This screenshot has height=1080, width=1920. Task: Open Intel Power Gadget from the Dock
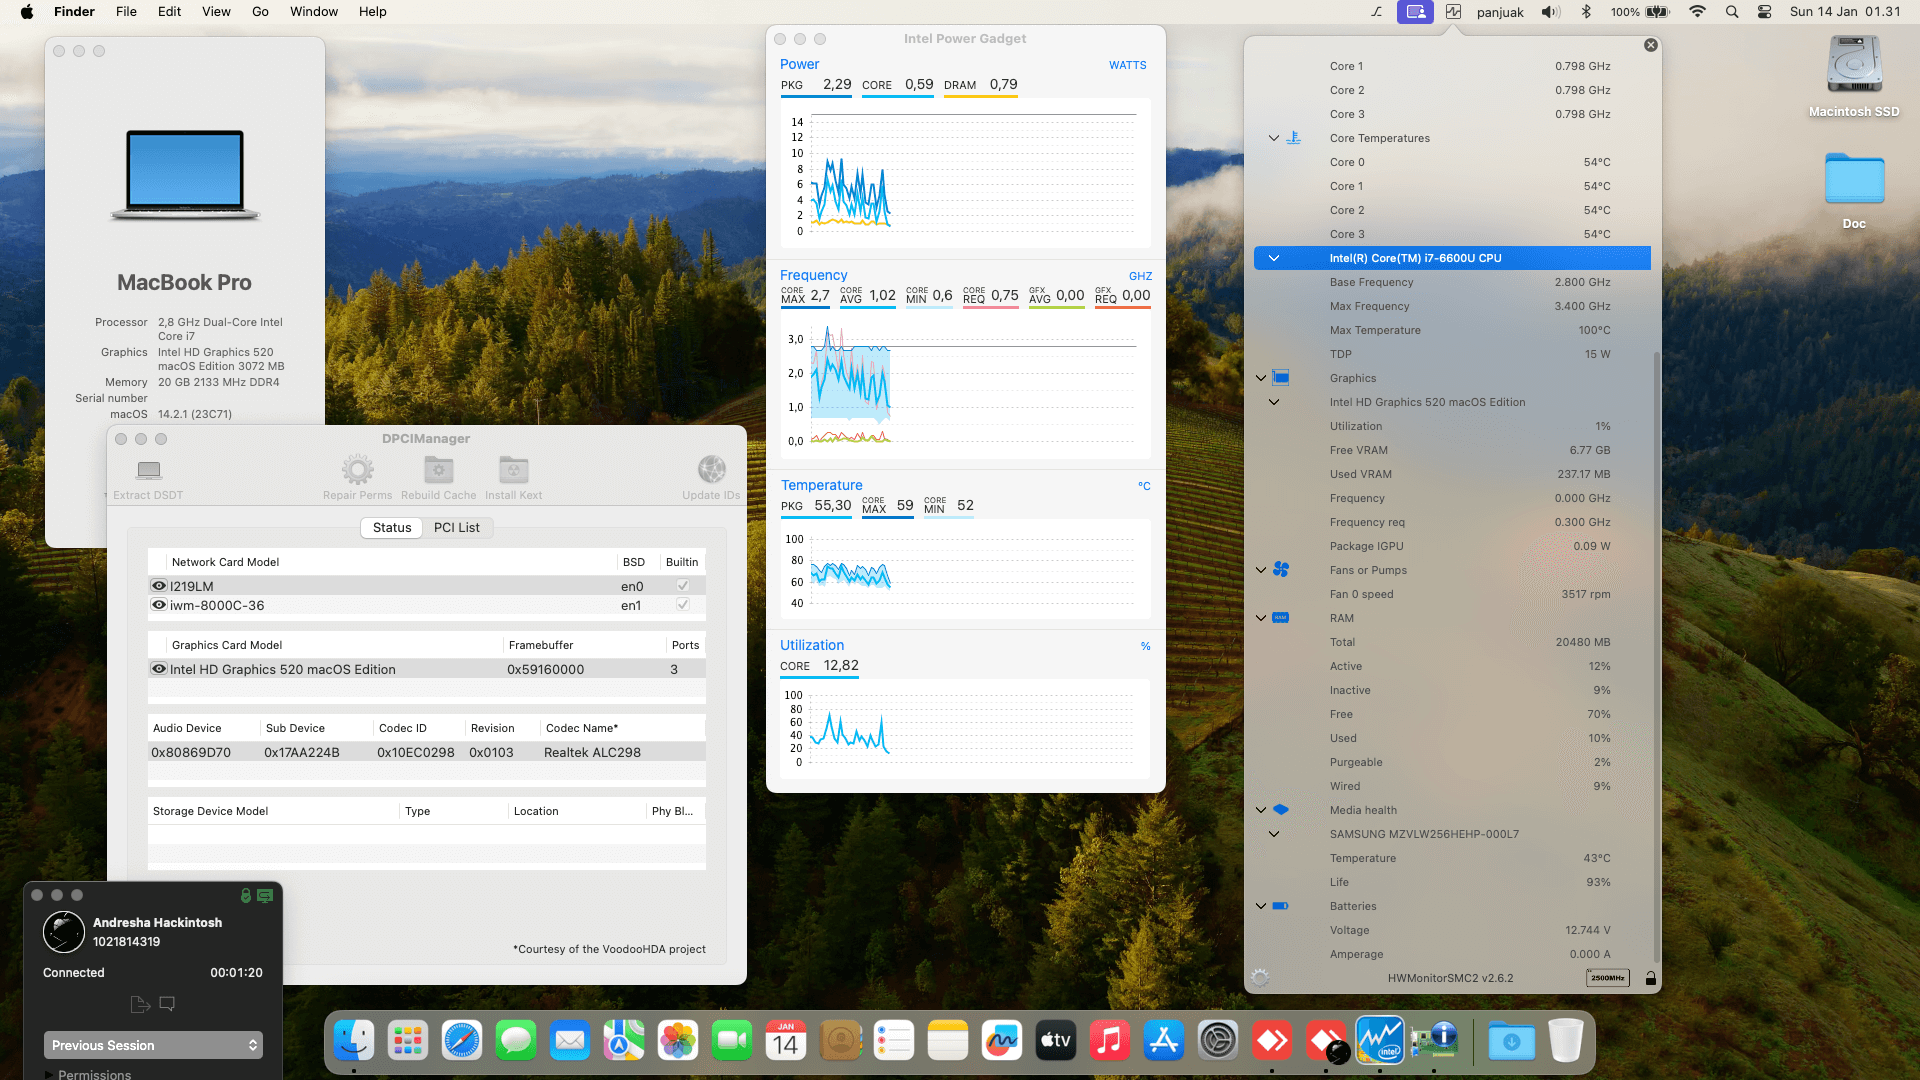tap(1380, 1040)
